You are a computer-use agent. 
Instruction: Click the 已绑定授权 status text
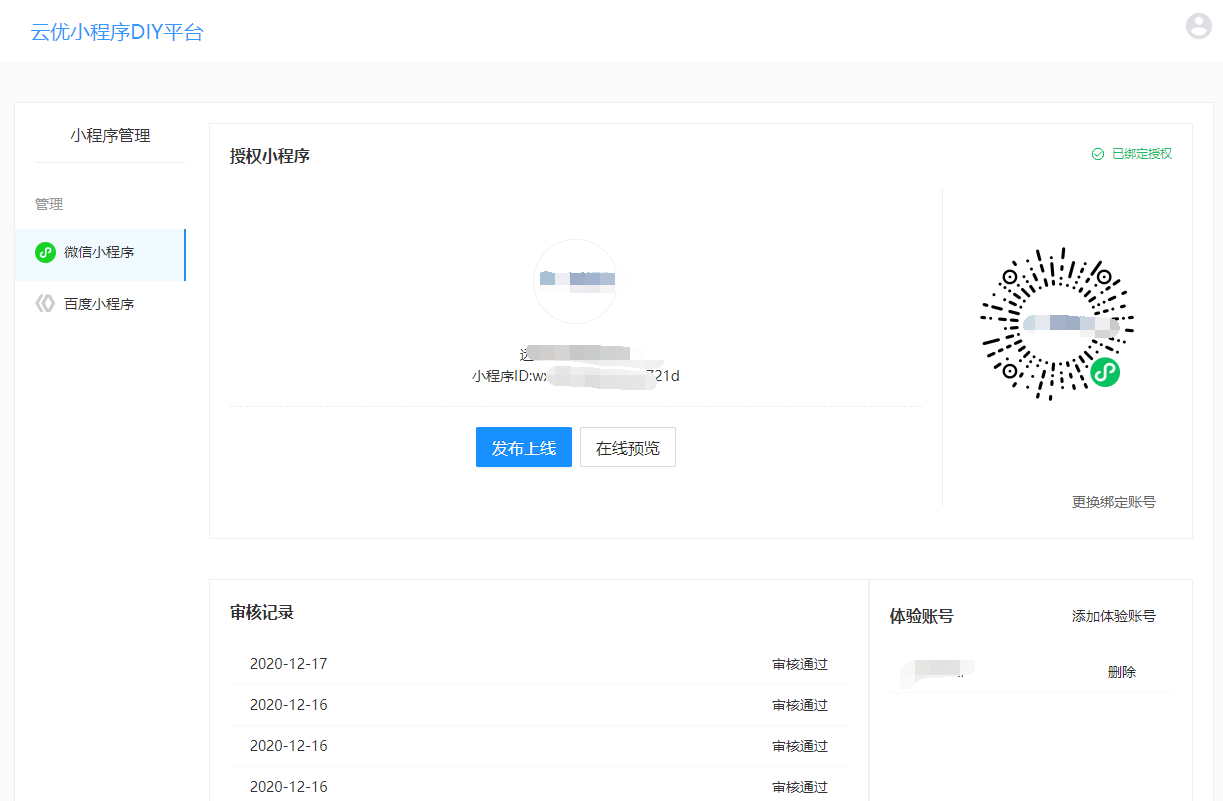point(1142,154)
